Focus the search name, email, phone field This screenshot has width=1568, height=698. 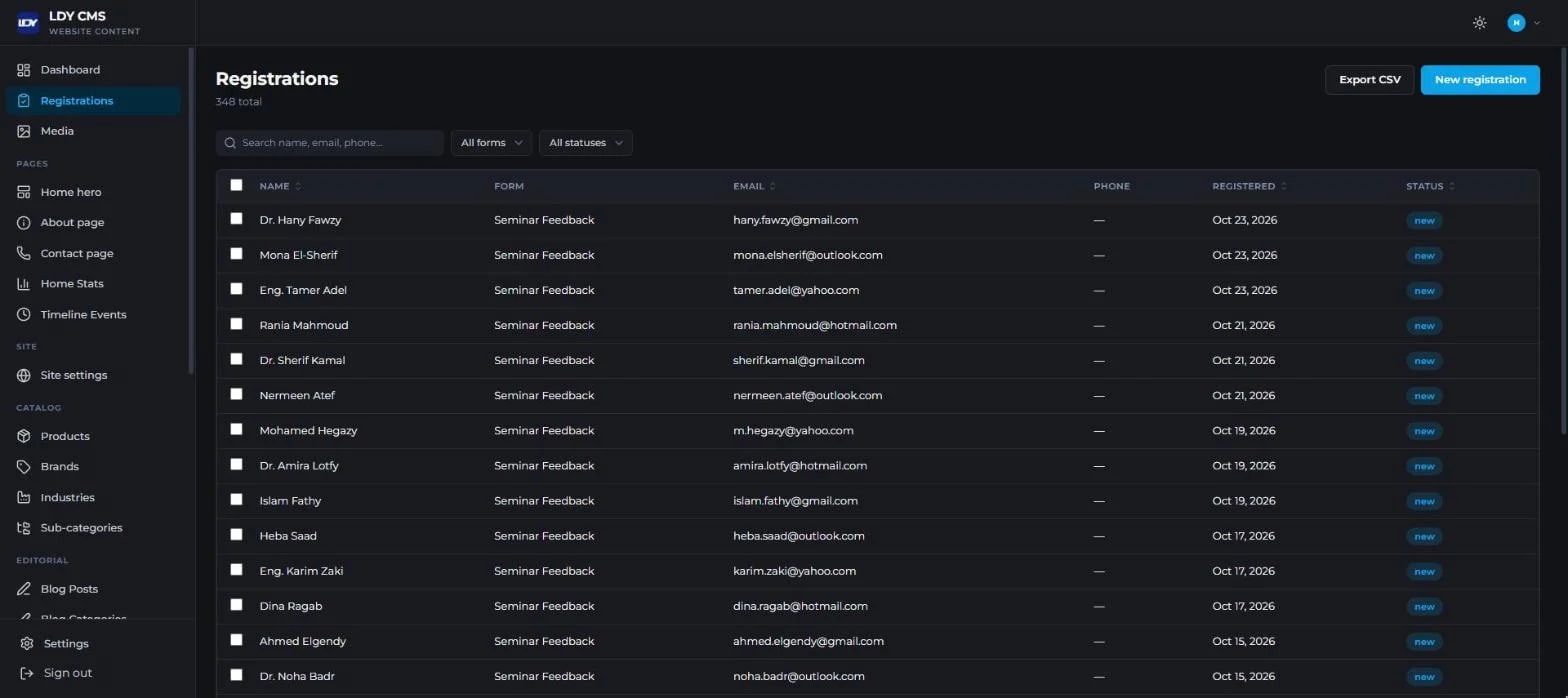(x=330, y=143)
